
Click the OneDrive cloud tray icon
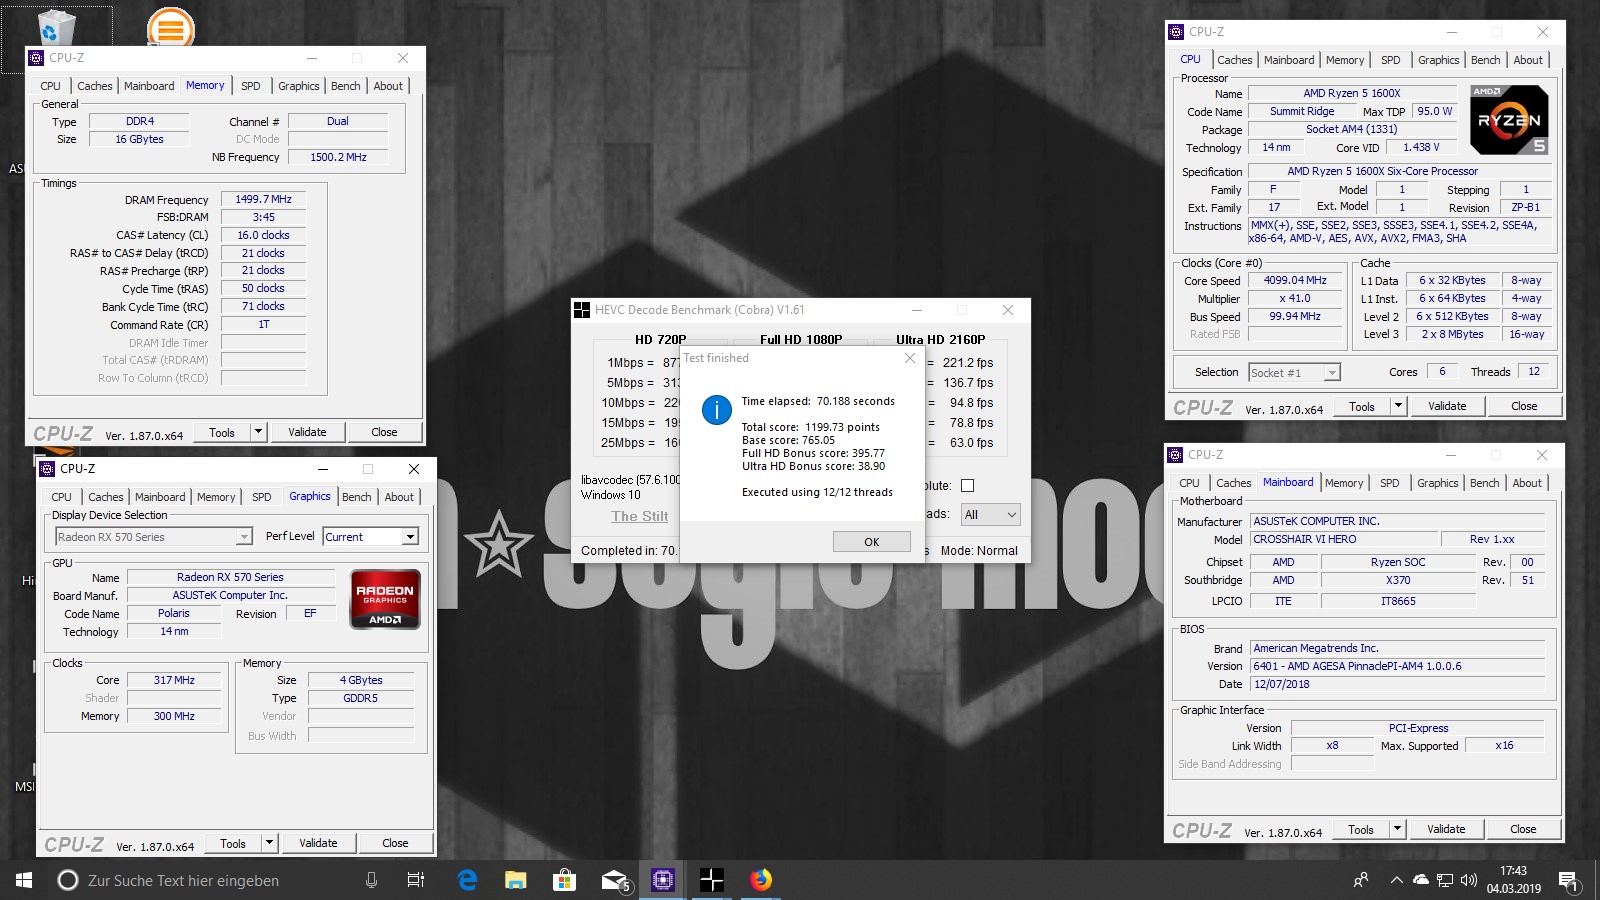(1420, 880)
